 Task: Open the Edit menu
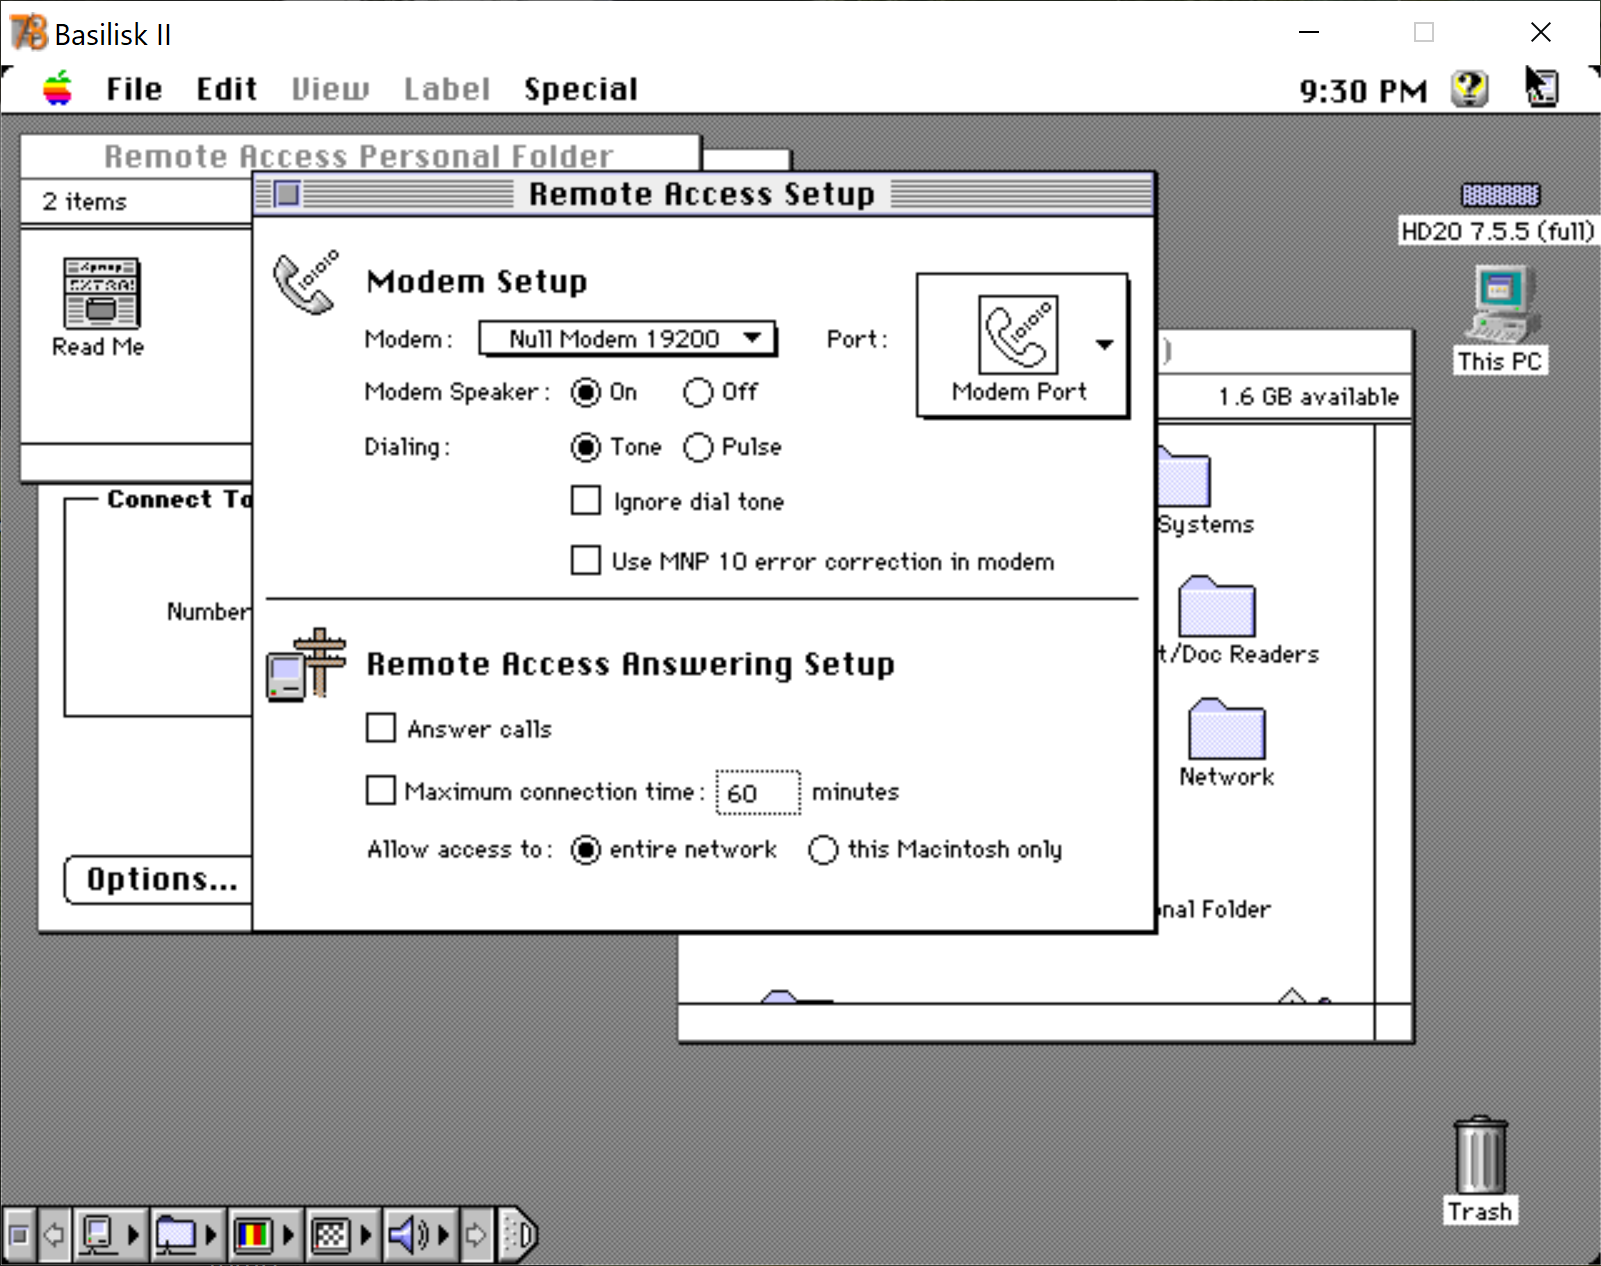pos(226,89)
